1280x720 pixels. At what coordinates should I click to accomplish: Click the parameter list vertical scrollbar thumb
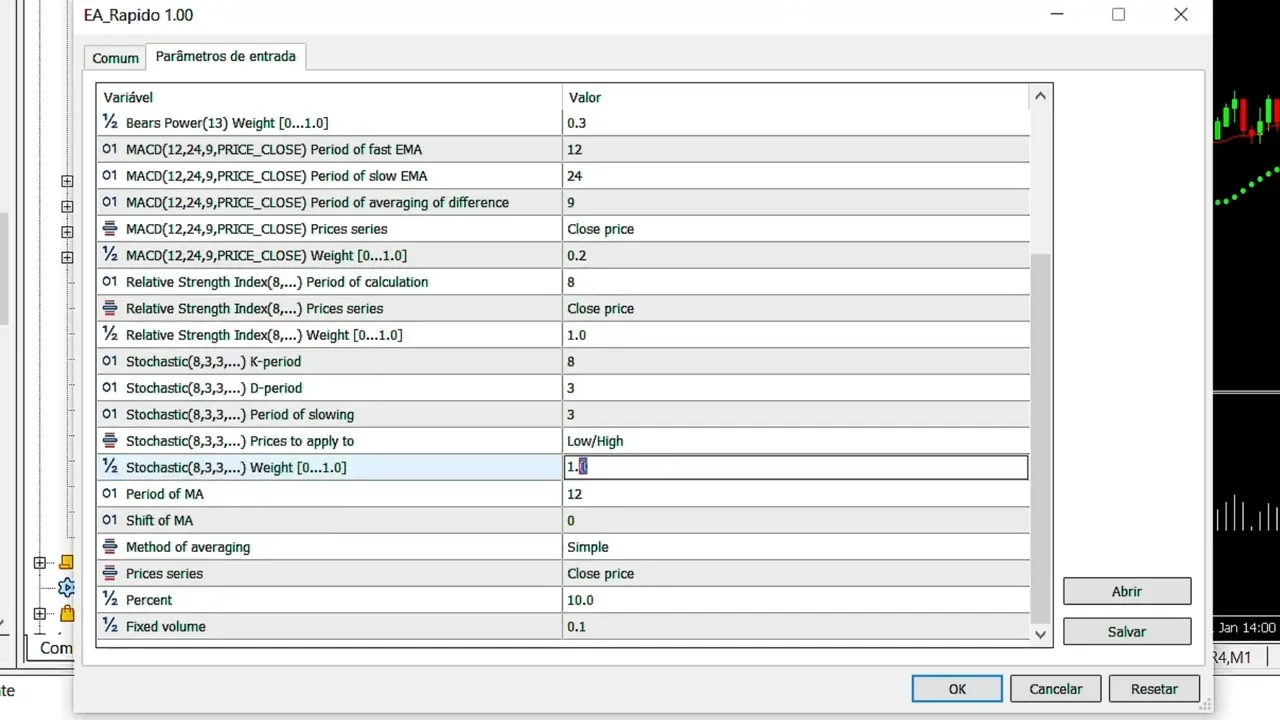tap(1040, 436)
